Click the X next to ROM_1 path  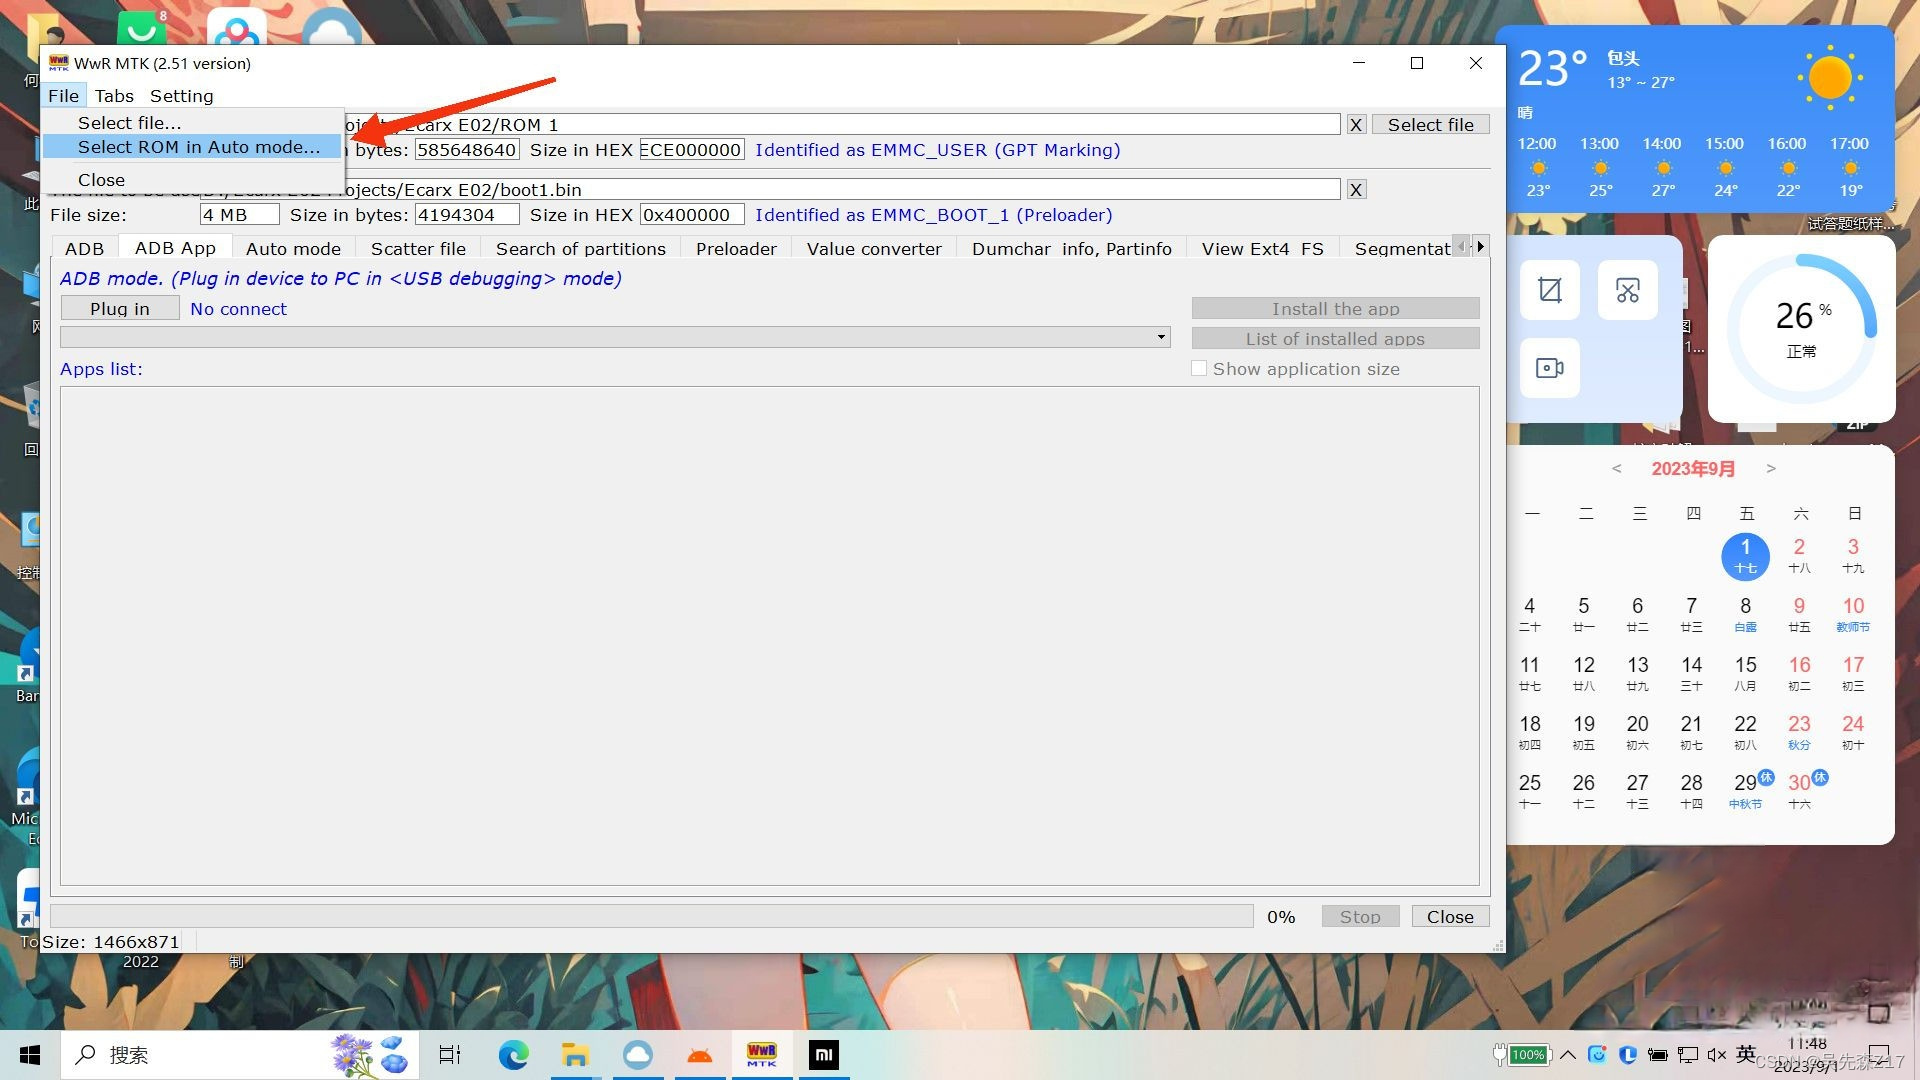1356,125
